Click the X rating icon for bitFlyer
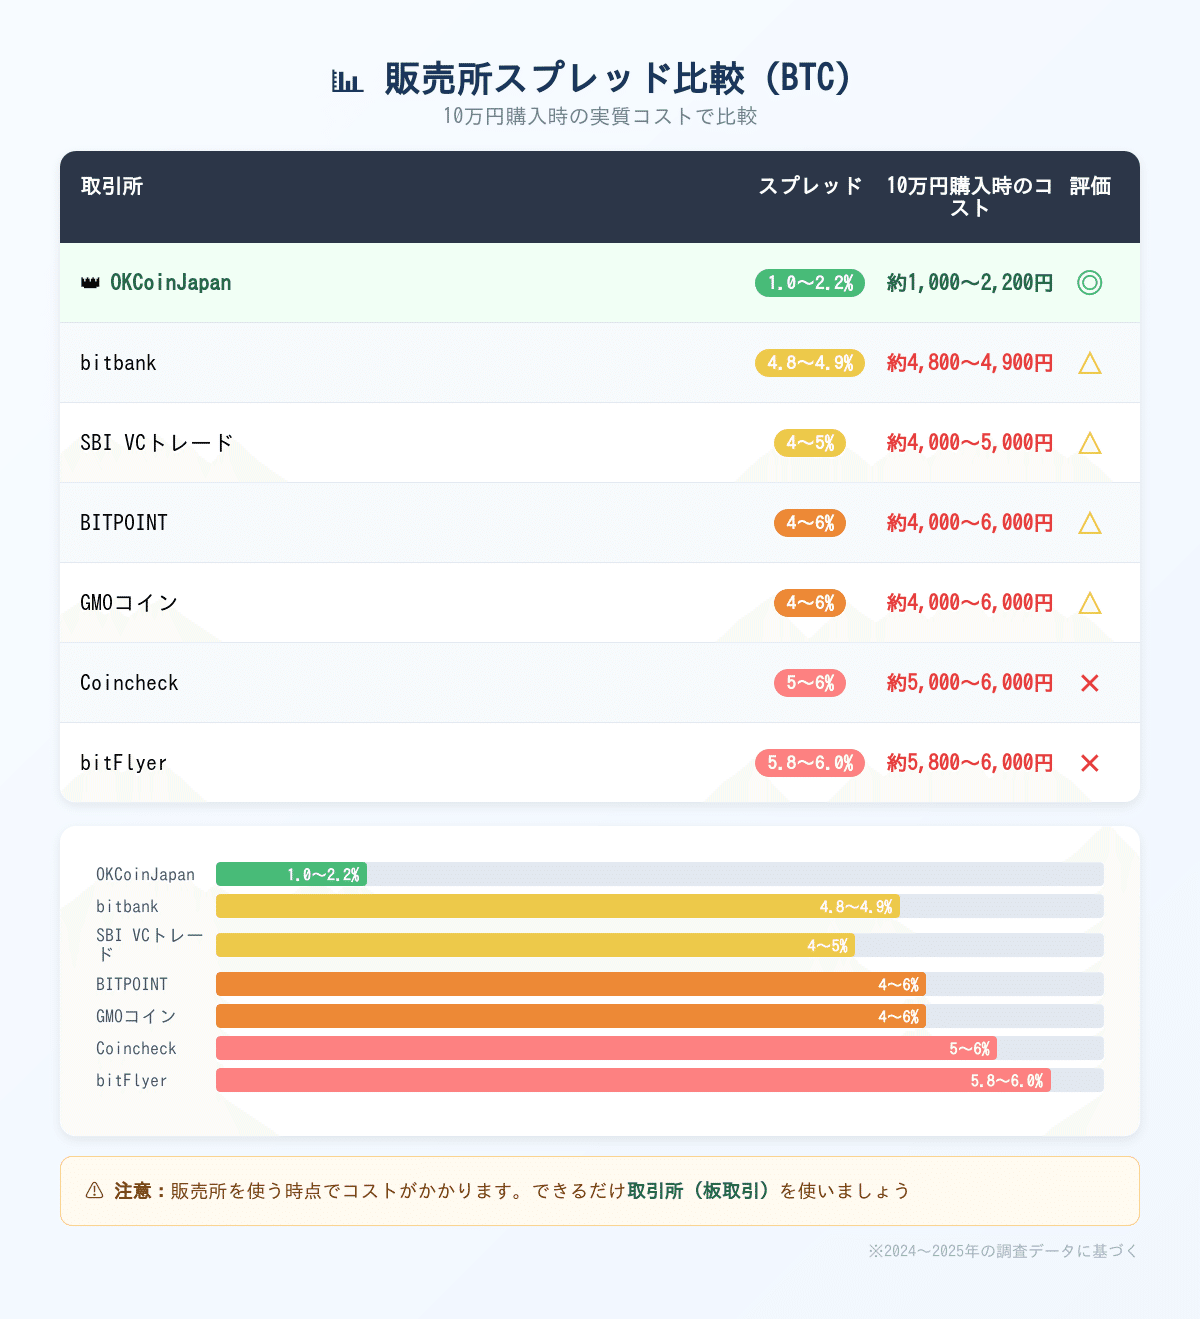 (1089, 762)
